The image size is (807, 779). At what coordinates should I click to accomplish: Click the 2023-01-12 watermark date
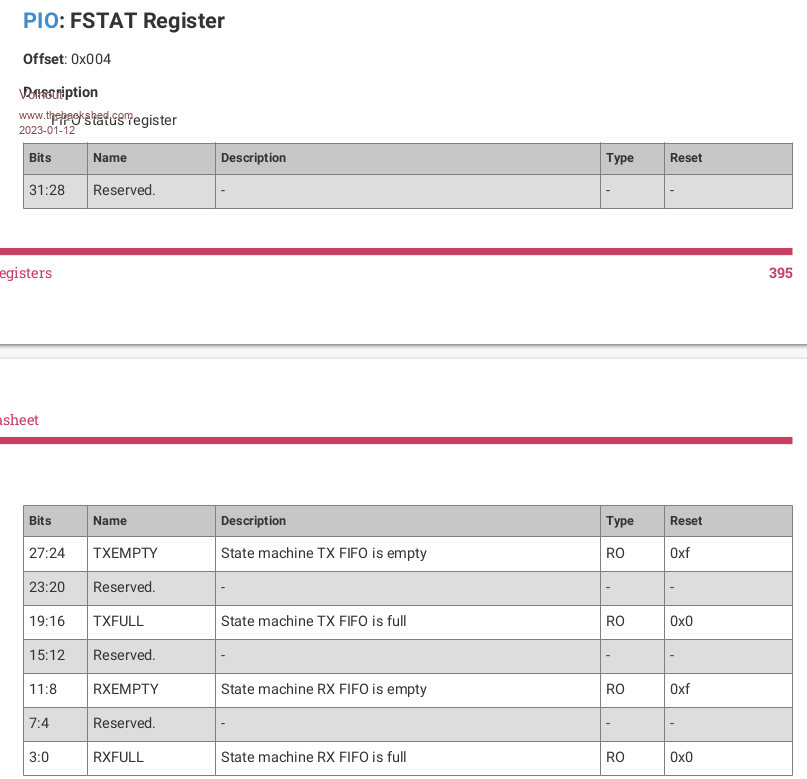point(47,130)
